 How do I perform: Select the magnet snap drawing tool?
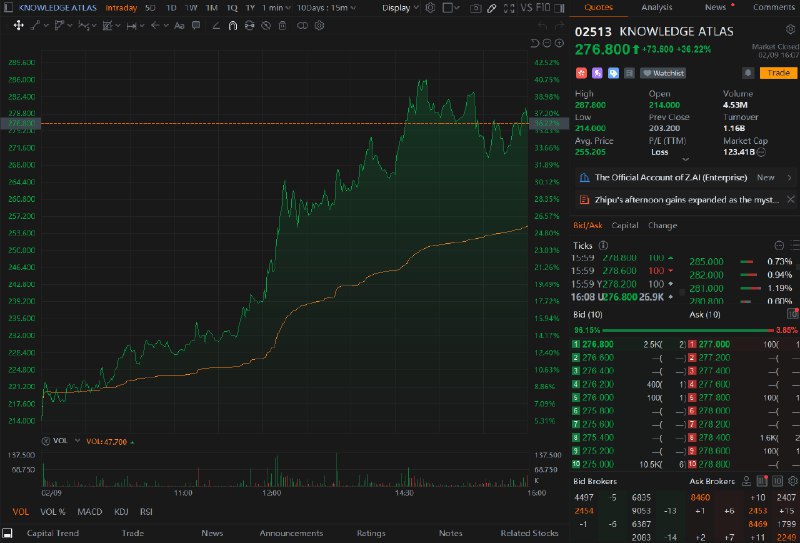tap(233, 25)
